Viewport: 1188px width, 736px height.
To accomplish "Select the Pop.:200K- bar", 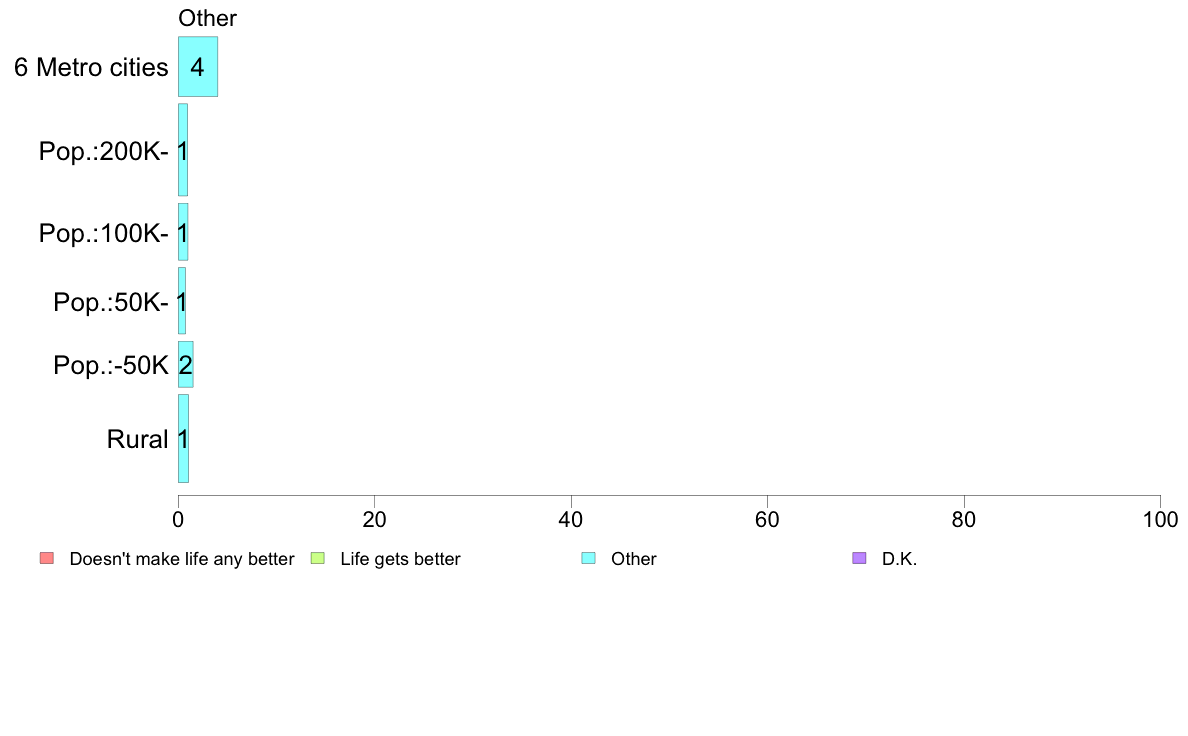I will pos(183,150).
